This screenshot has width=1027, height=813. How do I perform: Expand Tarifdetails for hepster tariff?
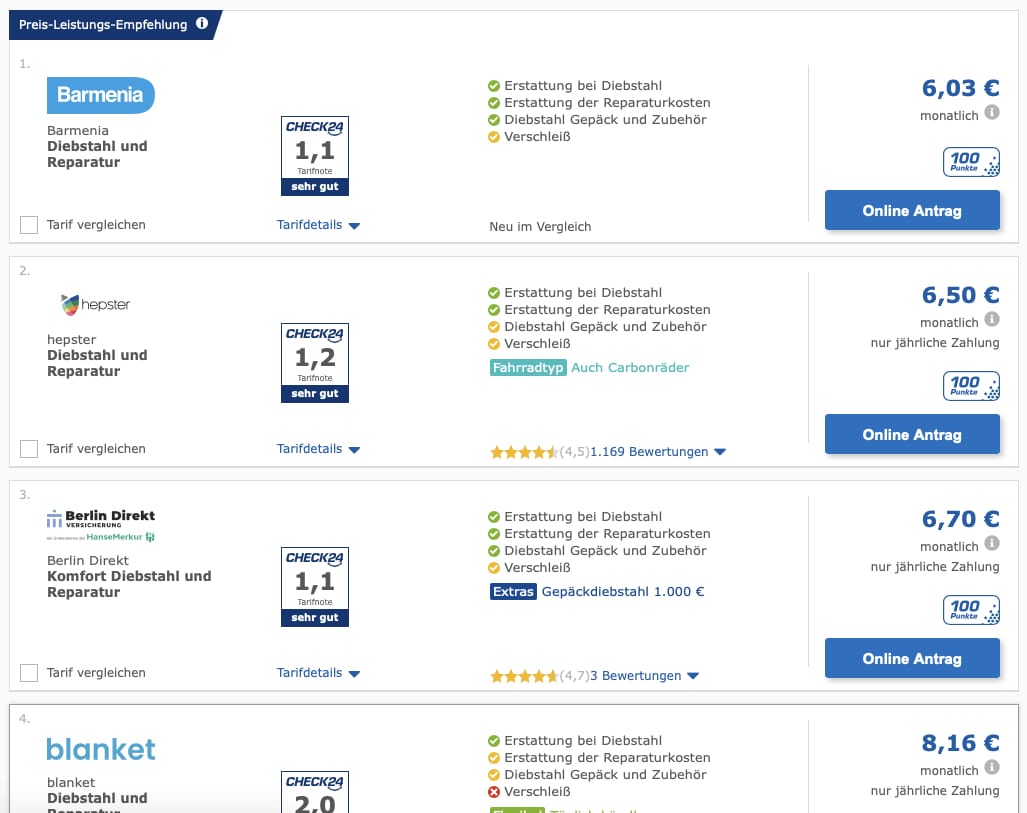[318, 449]
